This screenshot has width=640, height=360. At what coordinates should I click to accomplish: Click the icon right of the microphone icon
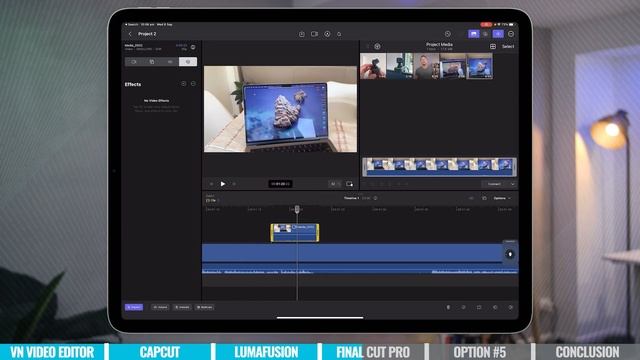coord(464,307)
